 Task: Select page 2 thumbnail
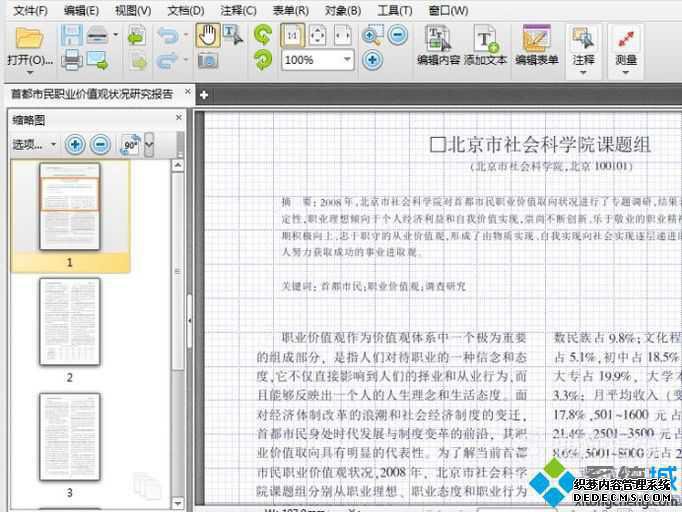pyautogui.click(x=70, y=321)
